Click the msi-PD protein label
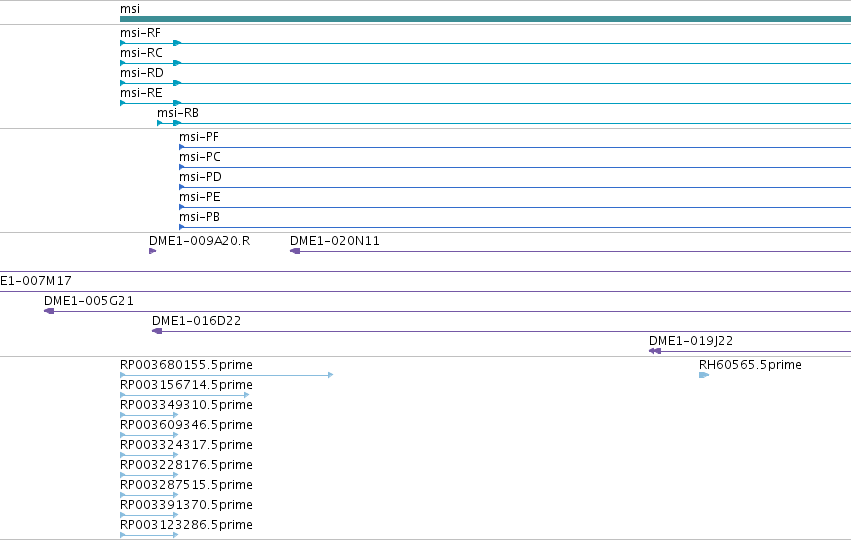Viewport: 851px width, 540px height. (x=200, y=177)
